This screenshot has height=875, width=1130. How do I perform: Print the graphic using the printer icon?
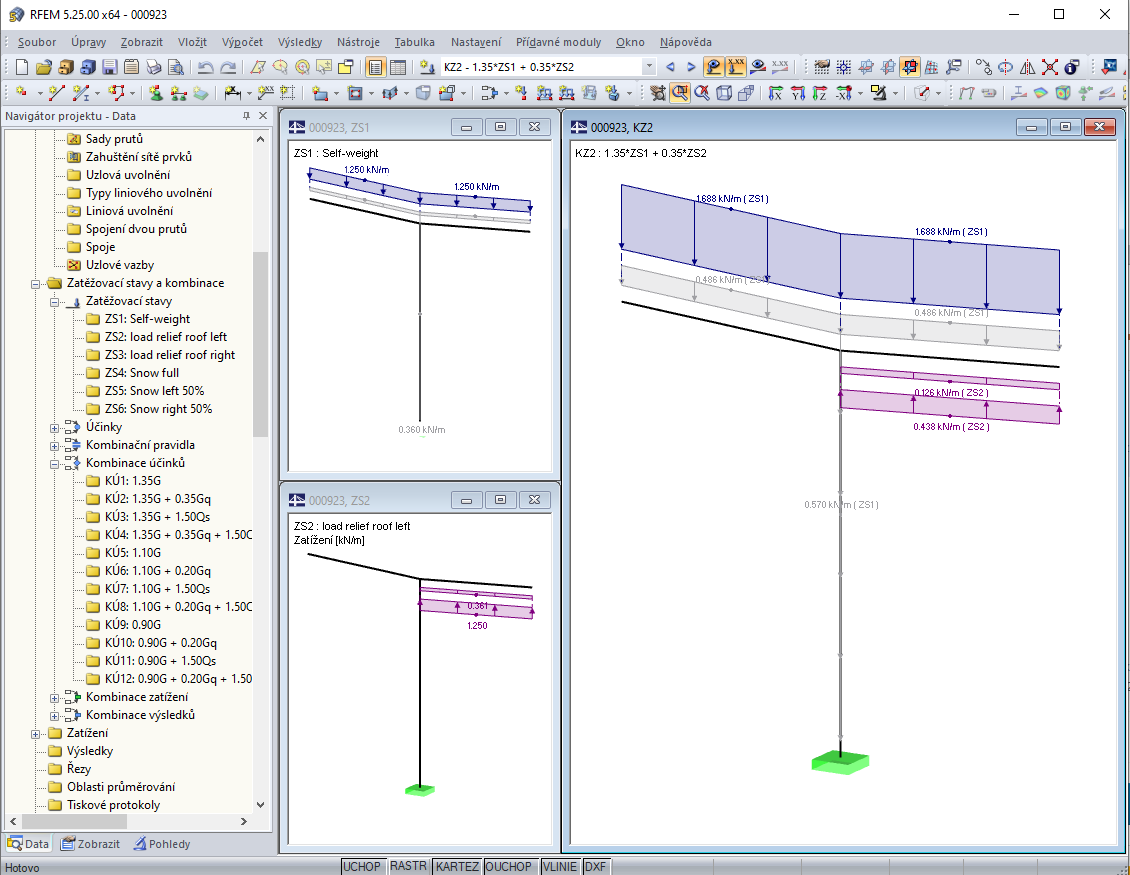click(x=154, y=67)
